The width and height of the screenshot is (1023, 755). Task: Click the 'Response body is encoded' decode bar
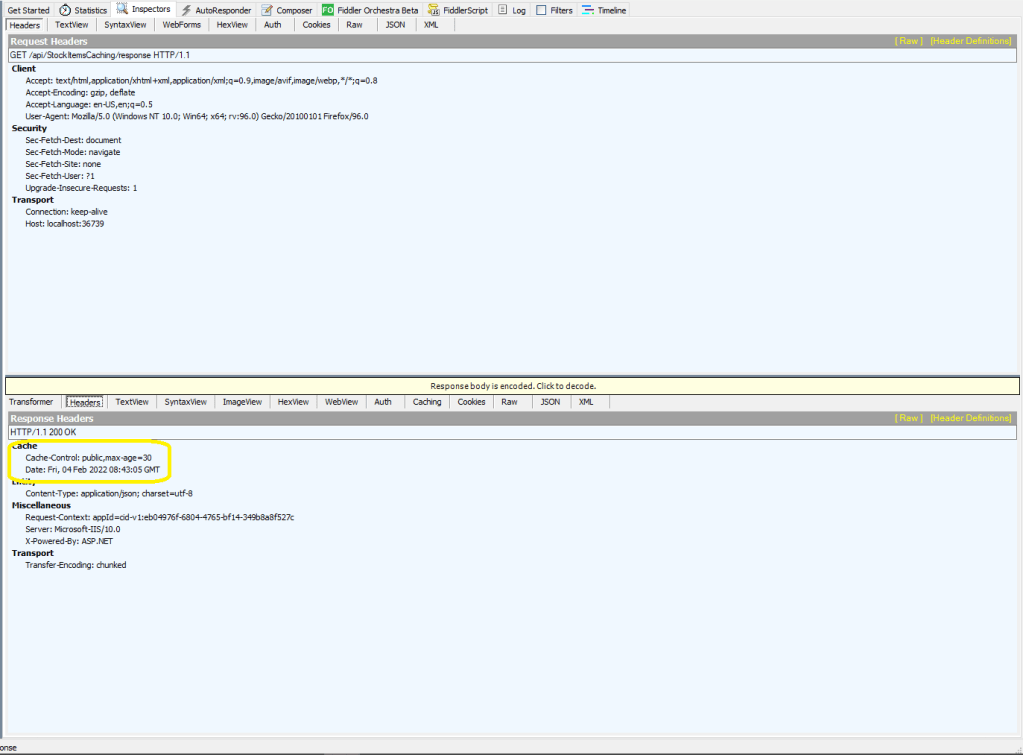(x=512, y=386)
